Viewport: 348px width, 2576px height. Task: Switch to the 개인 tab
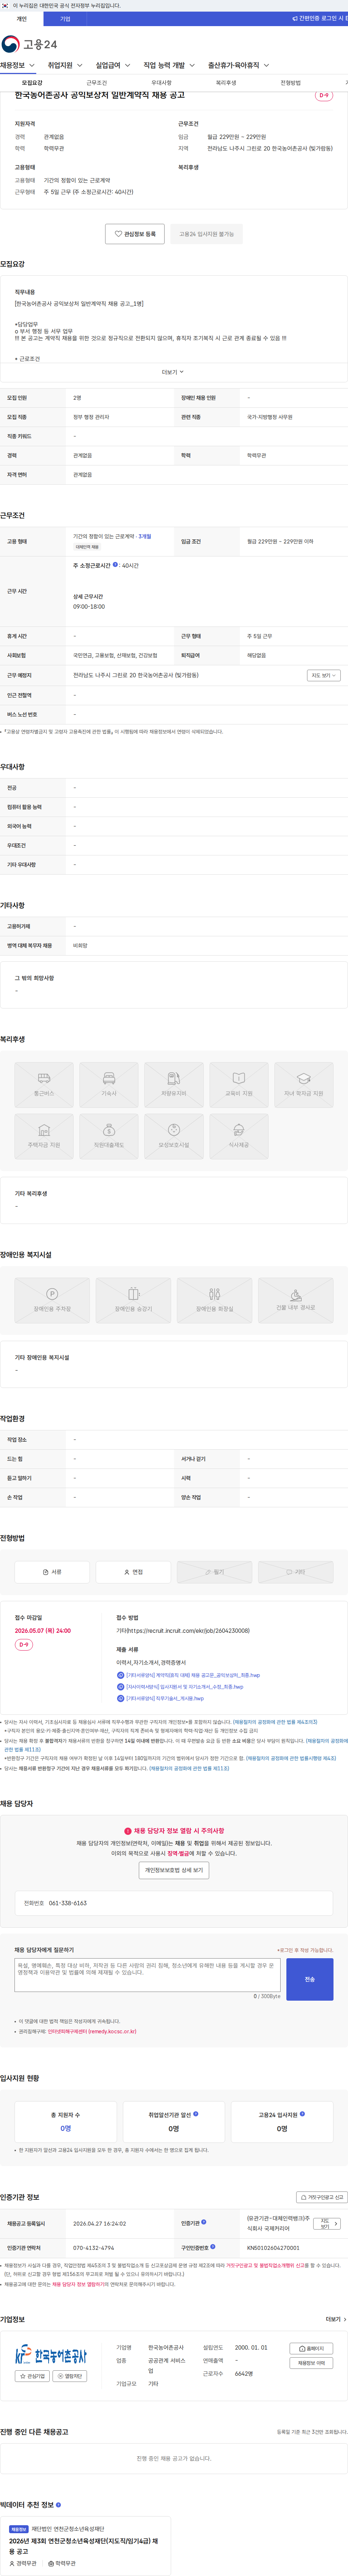[x=22, y=19]
